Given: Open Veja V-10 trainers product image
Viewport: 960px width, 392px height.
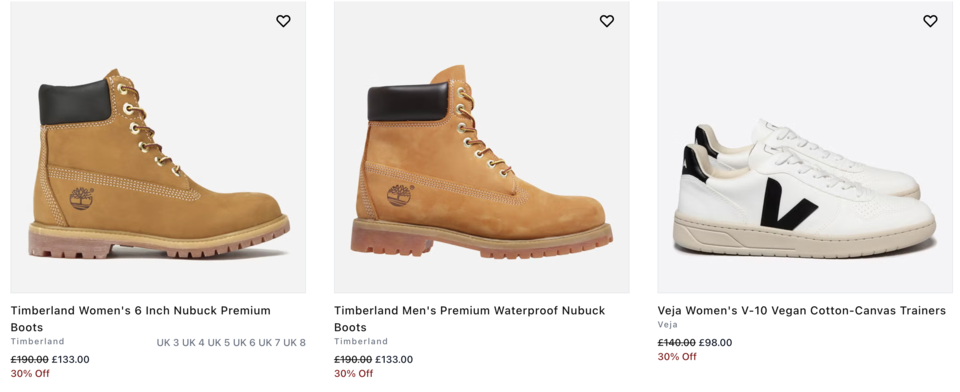Looking at the screenshot, I should click(x=805, y=147).
